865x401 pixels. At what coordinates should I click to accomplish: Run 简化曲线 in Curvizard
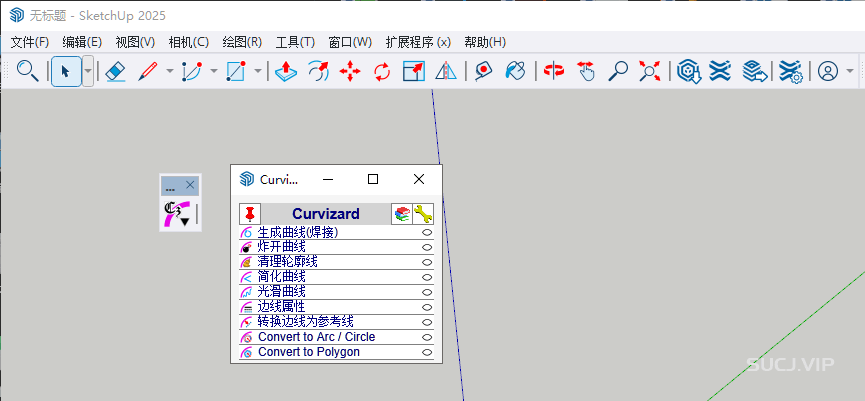click(x=281, y=277)
